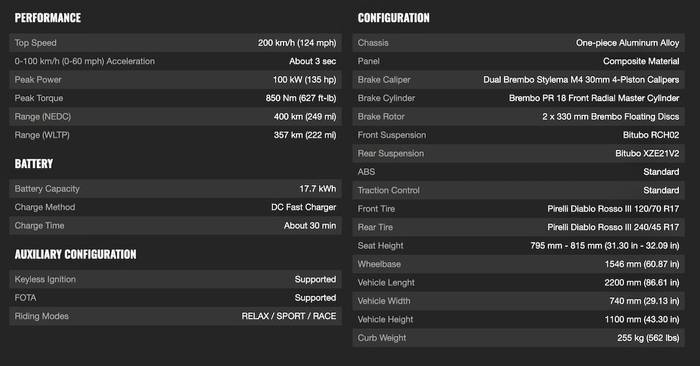The height and width of the screenshot is (366, 700).
Task: Select the Bitubo RCH02 front suspension value
Action: tap(651, 135)
